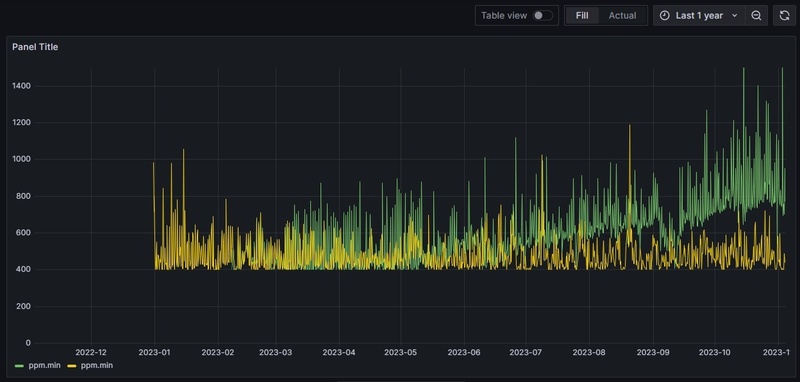Click the 2023-08 x-axis label
Image resolution: width=800 pixels, height=382 pixels.
(x=589, y=352)
